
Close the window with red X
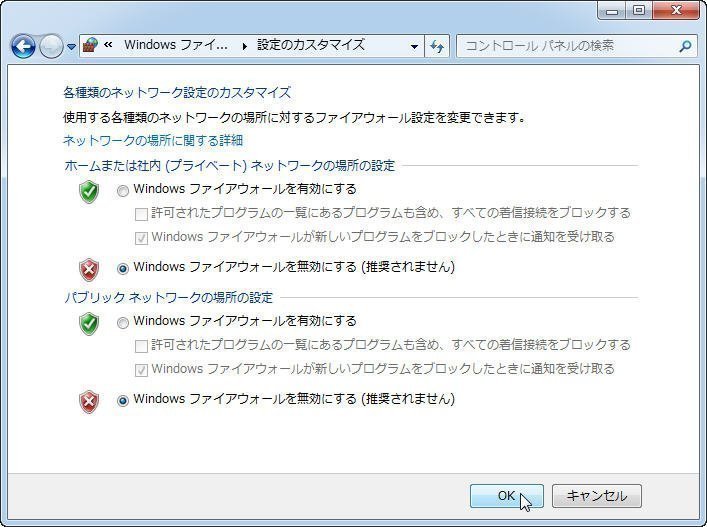coord(676,10)
